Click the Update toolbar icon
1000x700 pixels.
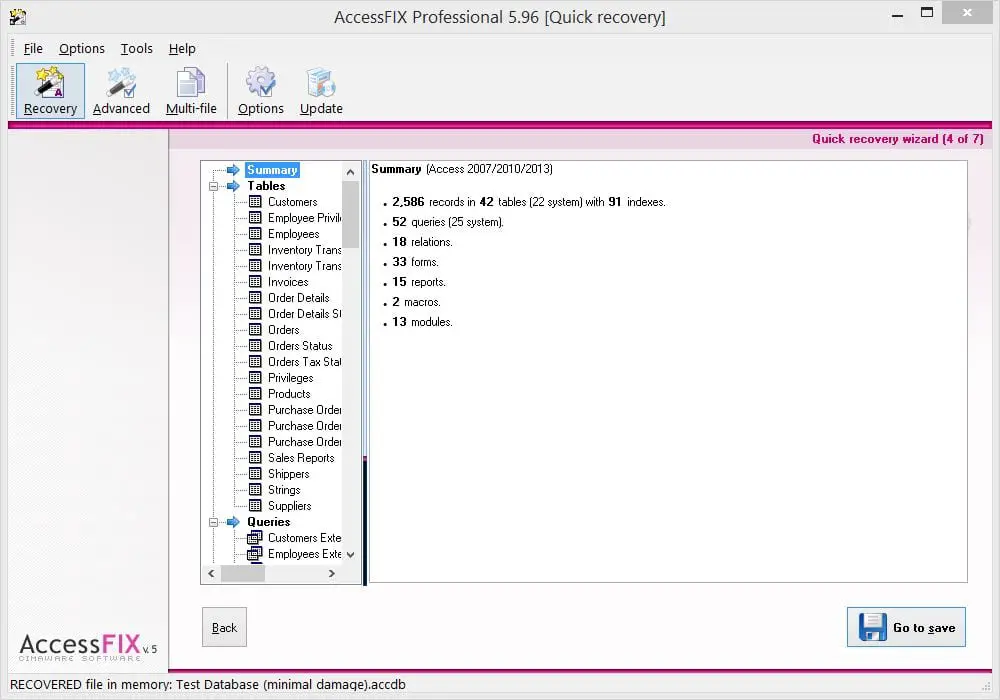pyautogui.click(x=321, y=91)
